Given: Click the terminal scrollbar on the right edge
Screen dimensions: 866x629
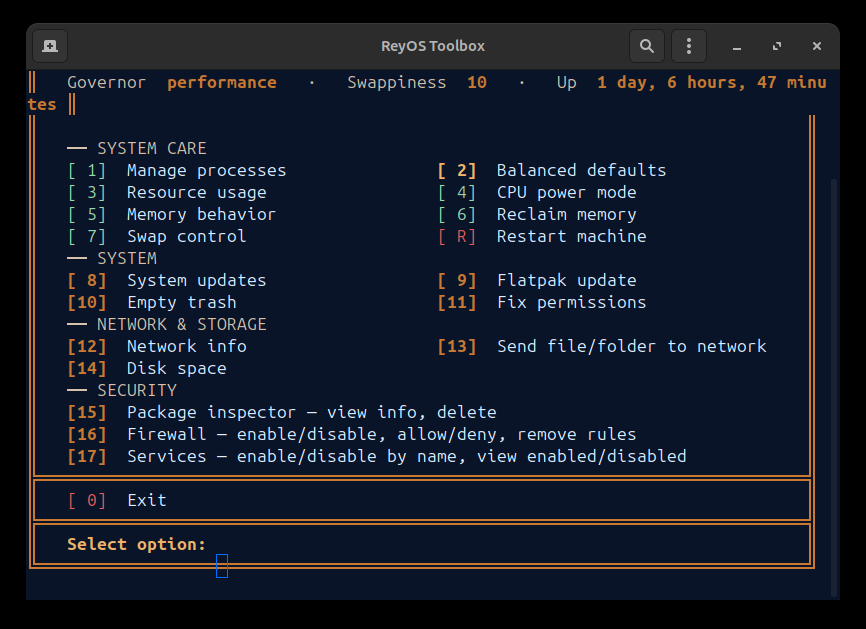Looking at the screenshot, I should click(x=834, y=387).
